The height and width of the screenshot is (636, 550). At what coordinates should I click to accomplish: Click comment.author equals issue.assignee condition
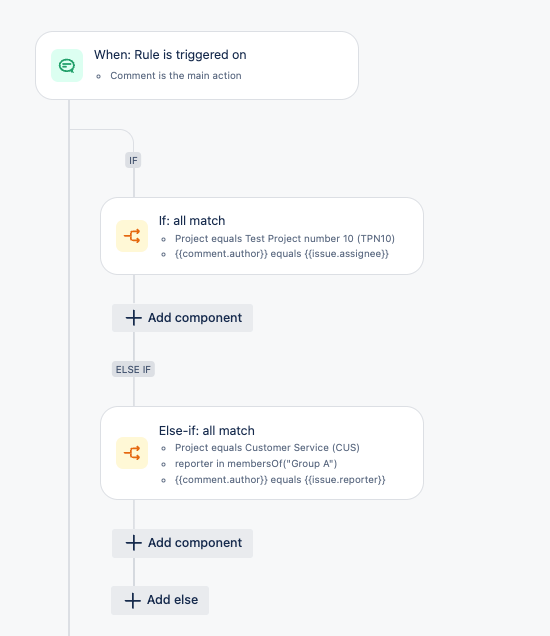[x=282, y=254]
